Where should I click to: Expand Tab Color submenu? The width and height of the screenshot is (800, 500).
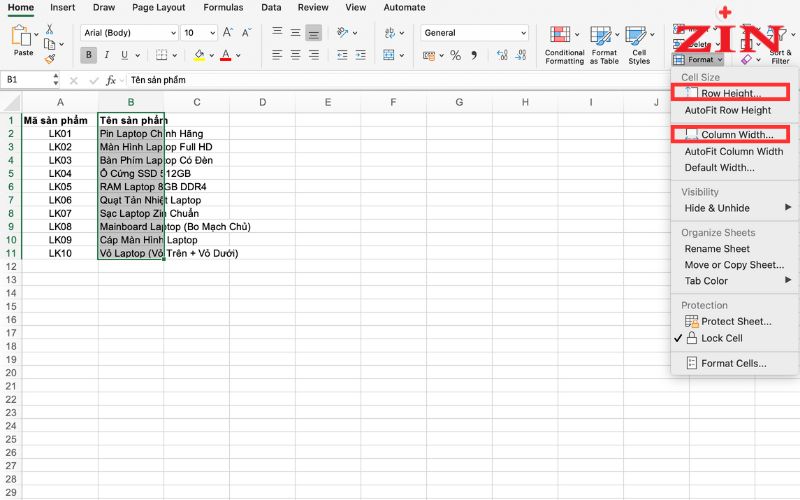tap(735, 281)
